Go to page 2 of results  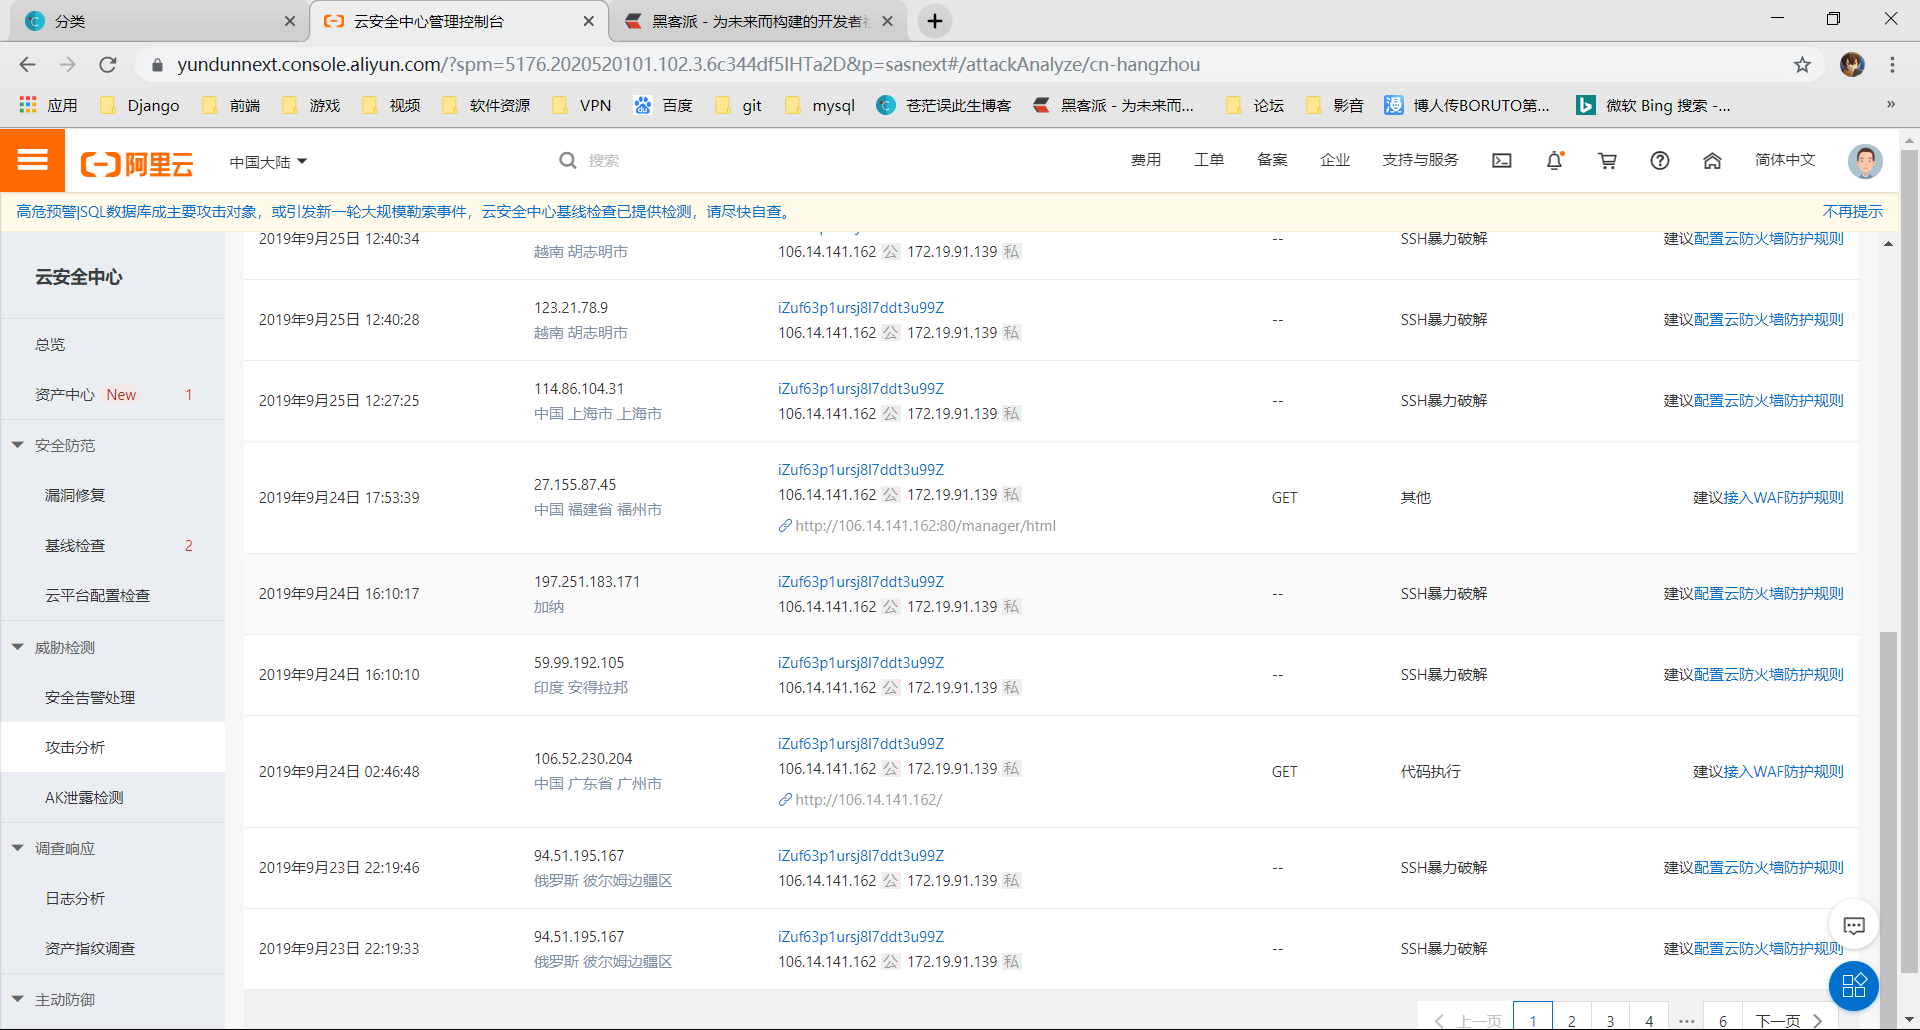(x=1571, y=1020)
